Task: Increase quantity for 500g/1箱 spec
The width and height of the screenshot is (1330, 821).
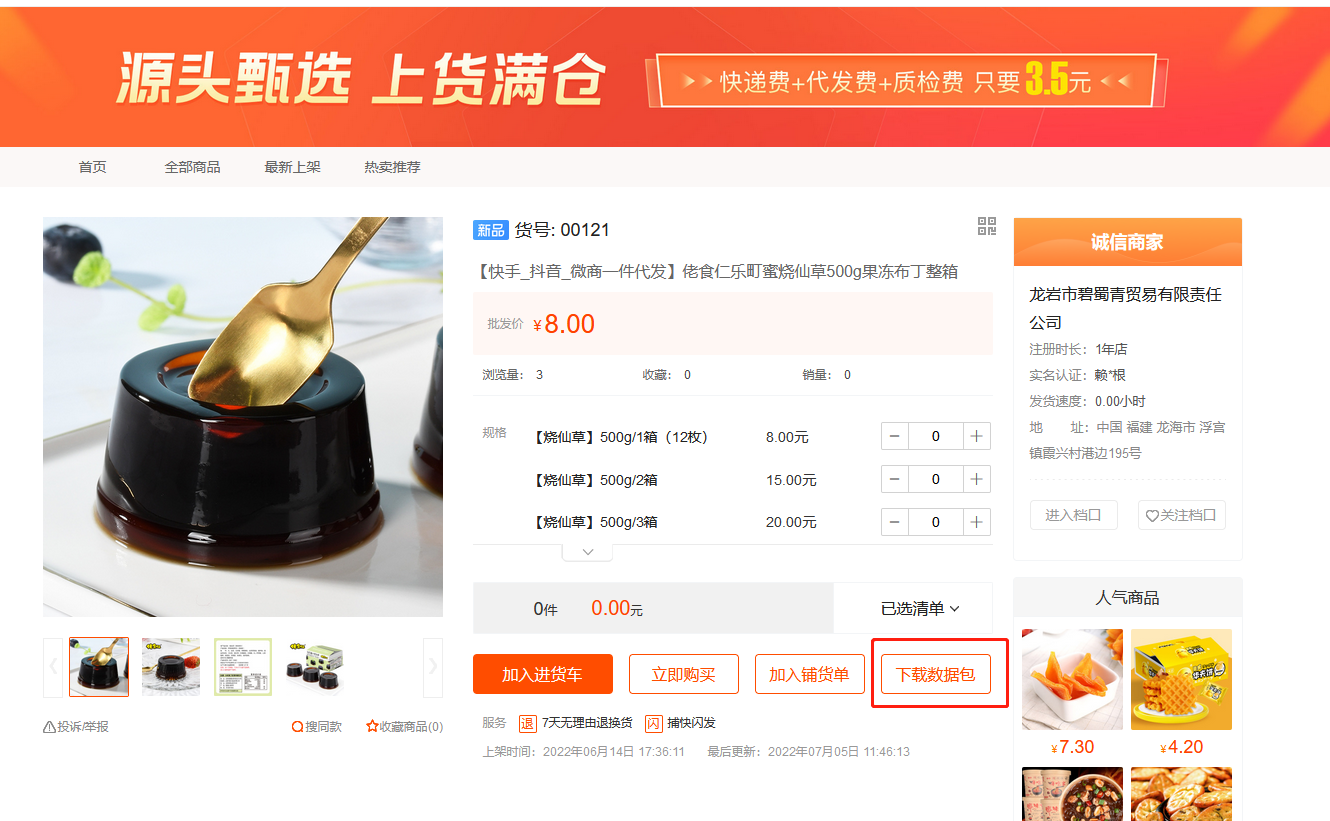Action: point(977,436)
